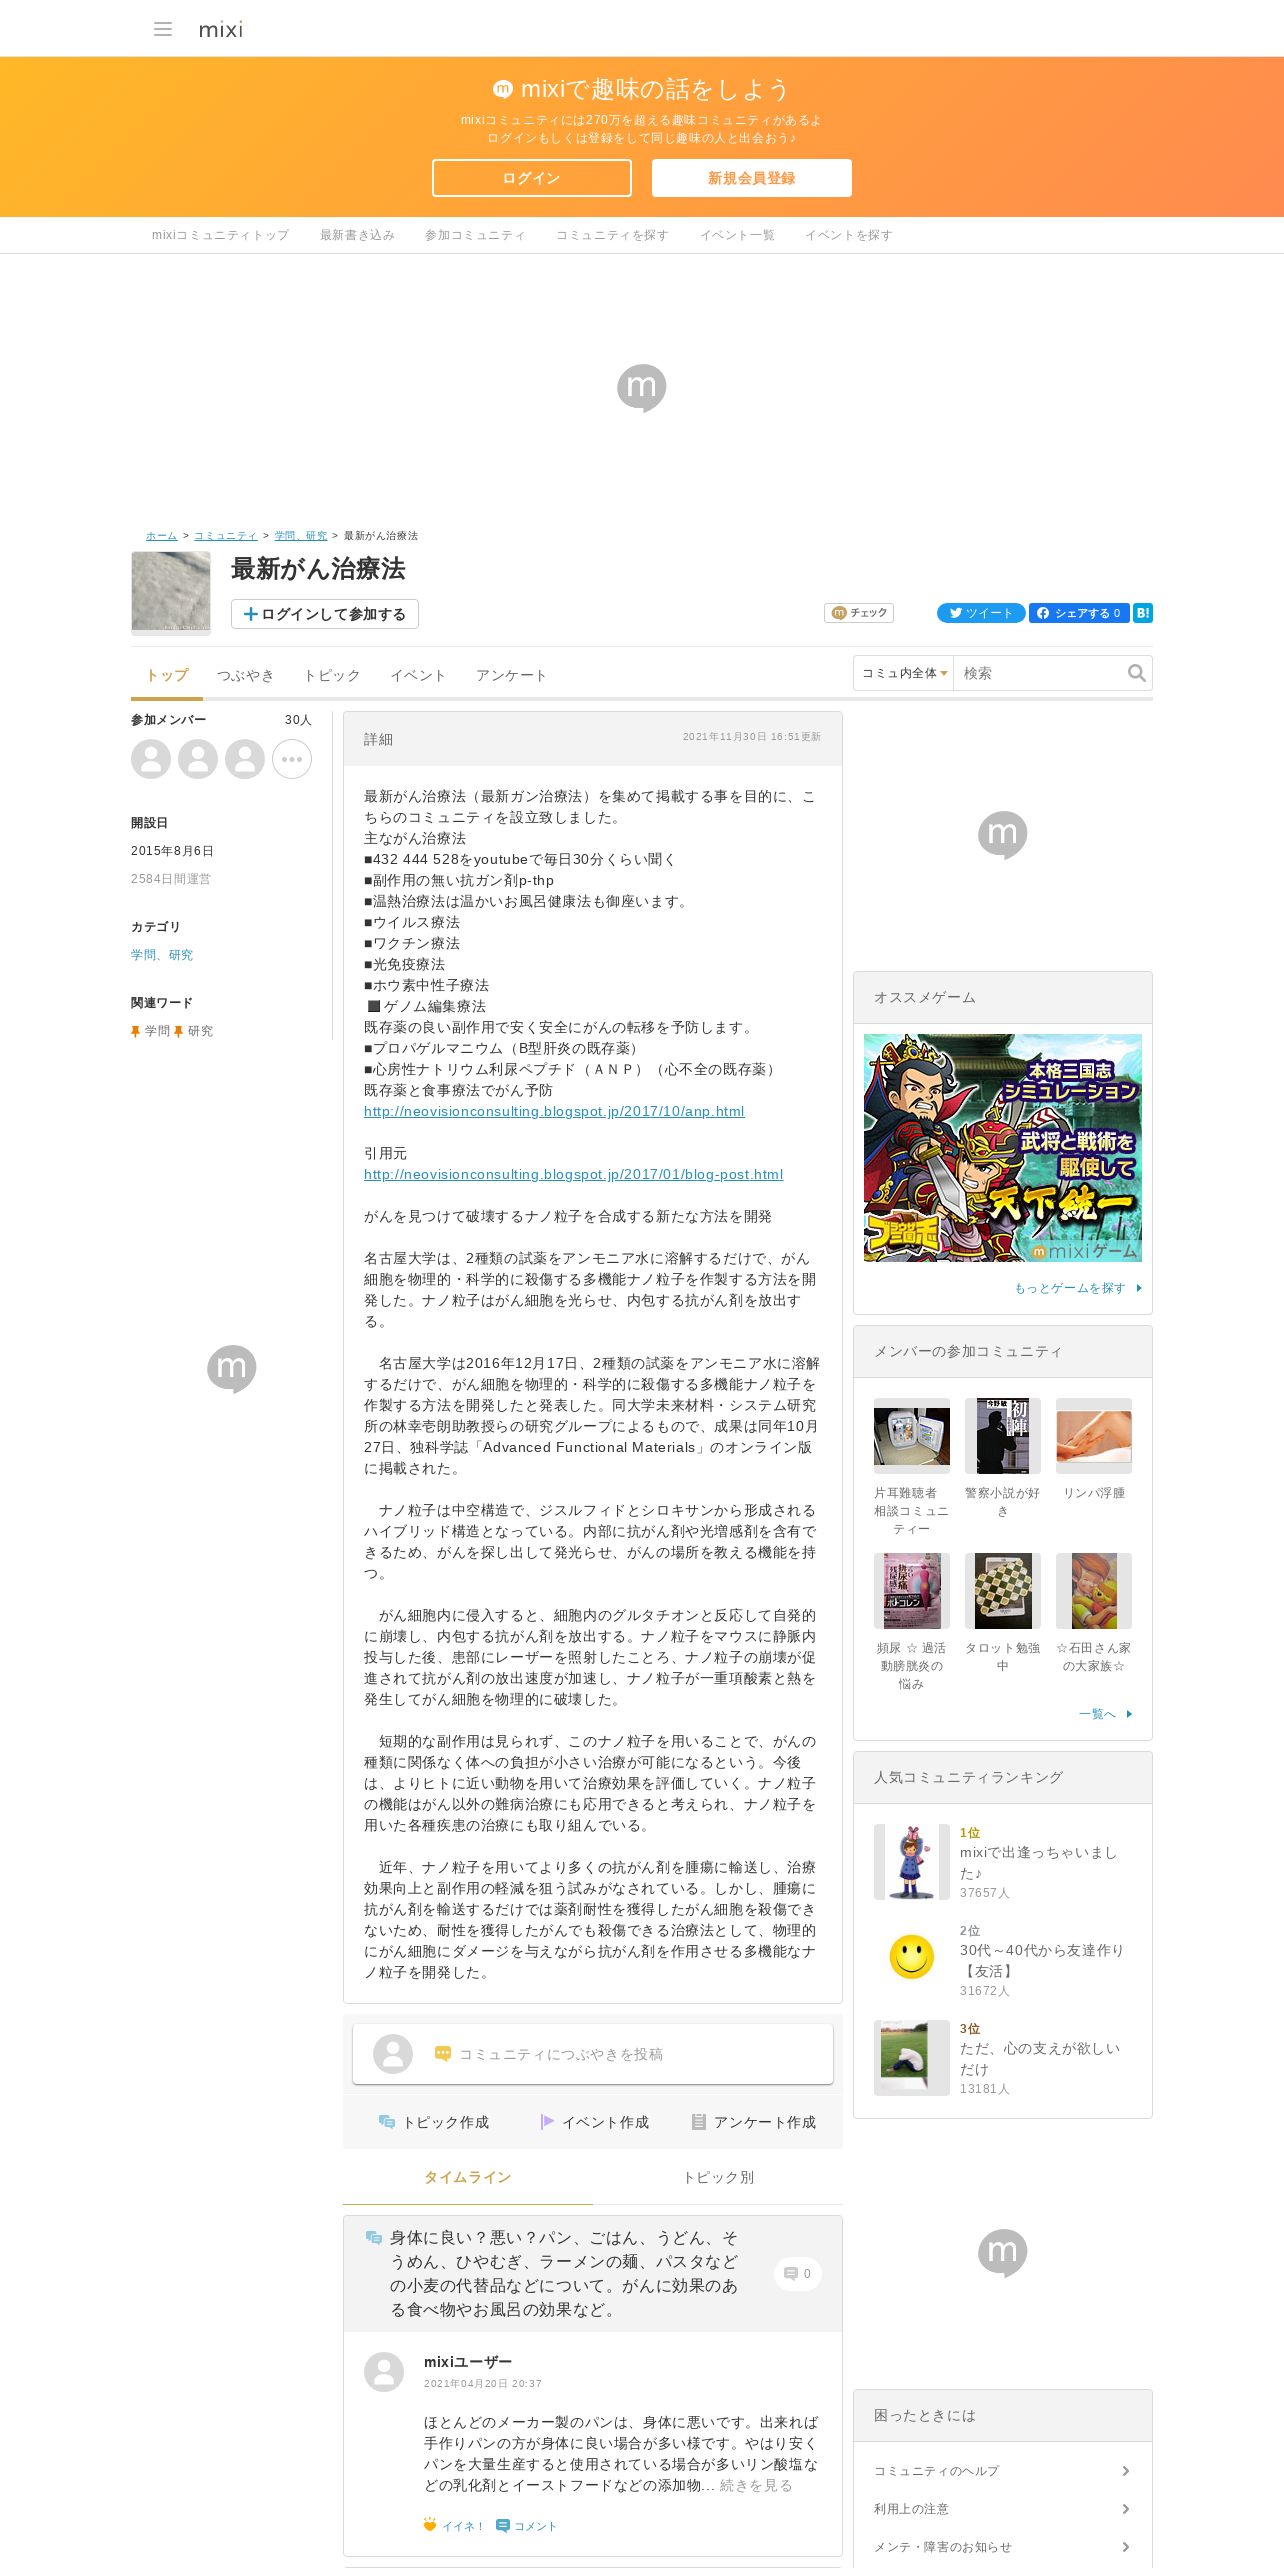Click 学問、研究 breadcrumb link

click(301, 536)
